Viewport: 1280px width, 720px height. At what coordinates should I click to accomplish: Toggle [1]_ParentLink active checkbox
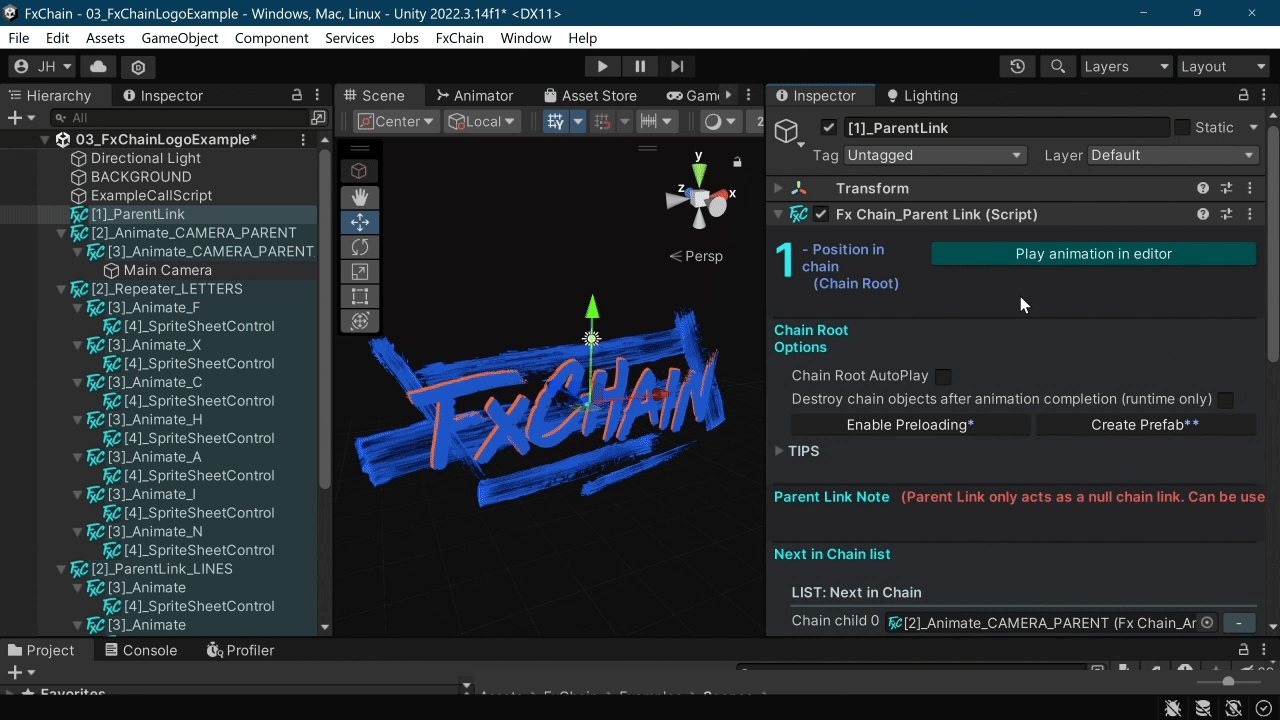click(828, 127)
